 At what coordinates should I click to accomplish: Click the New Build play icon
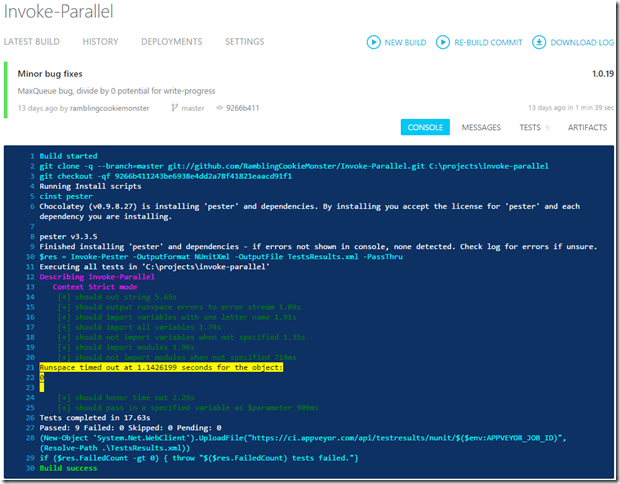coord(373,42)
